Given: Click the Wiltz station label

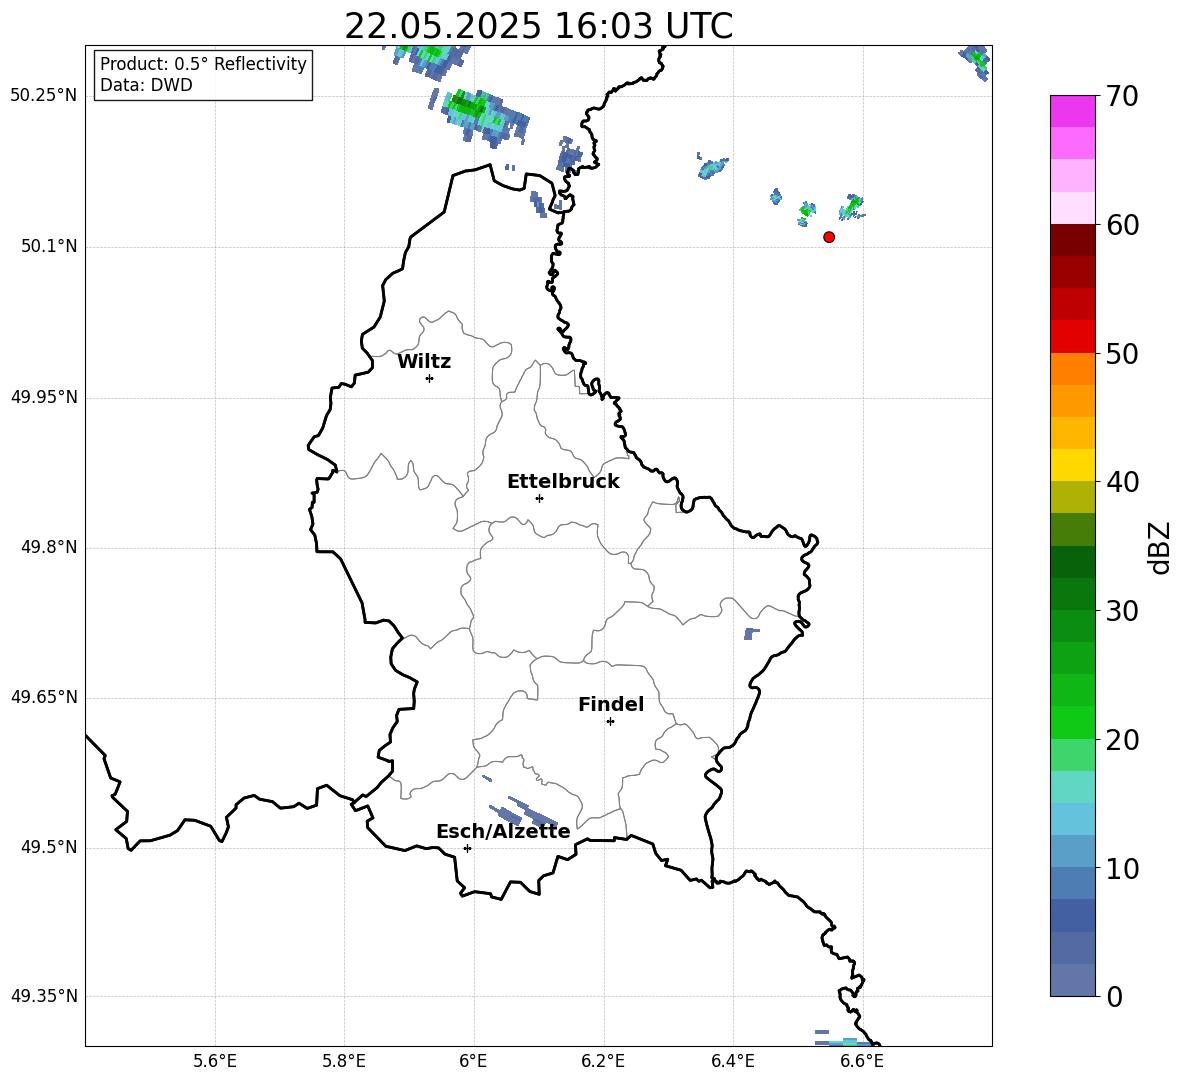Looking at the screenshot, I should click(424, 362).
